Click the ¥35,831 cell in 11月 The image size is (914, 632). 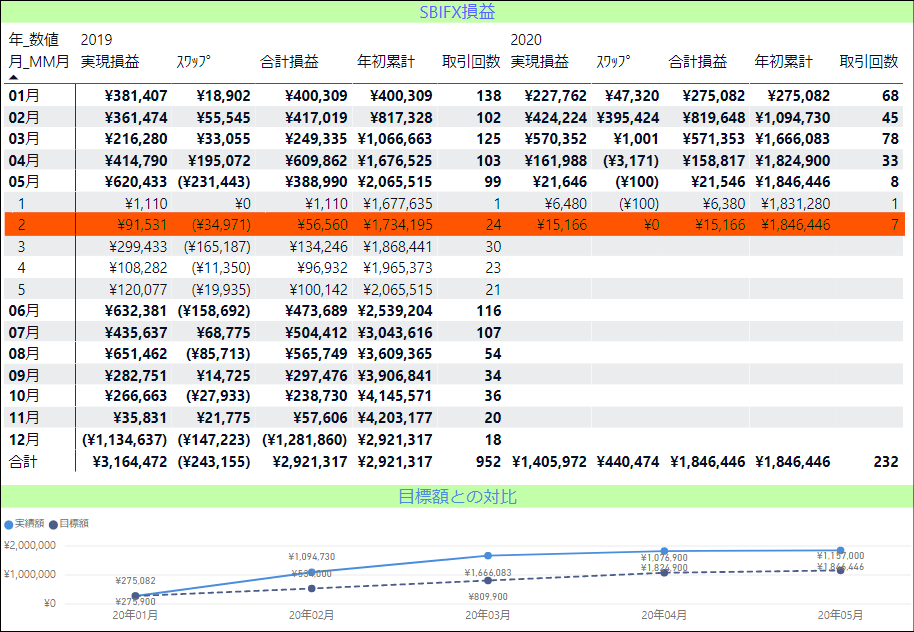(x=140, y=418)
